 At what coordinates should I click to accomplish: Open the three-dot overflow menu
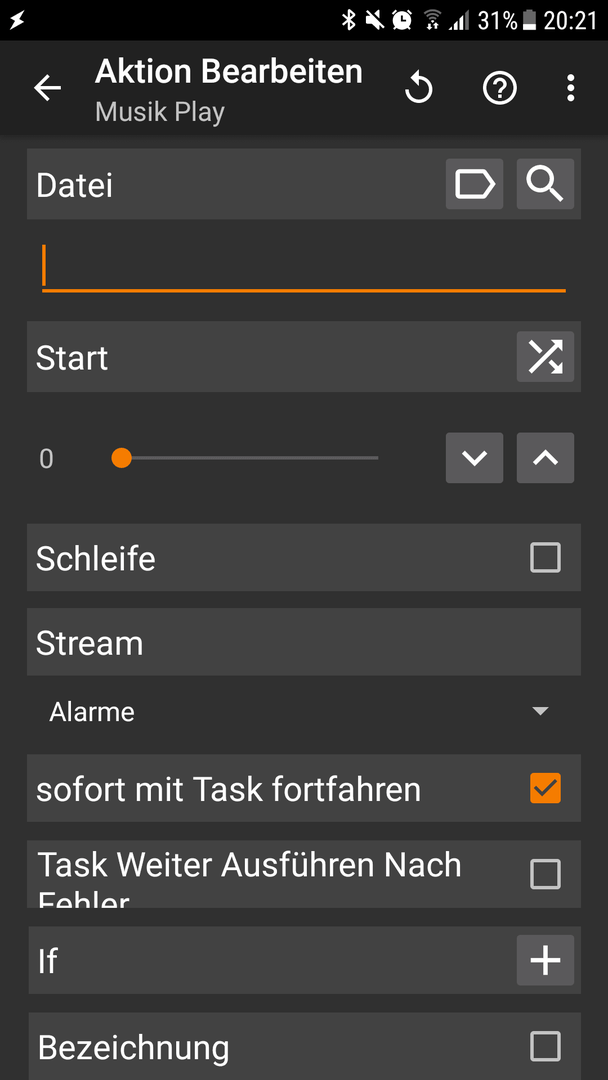point(570,88)
